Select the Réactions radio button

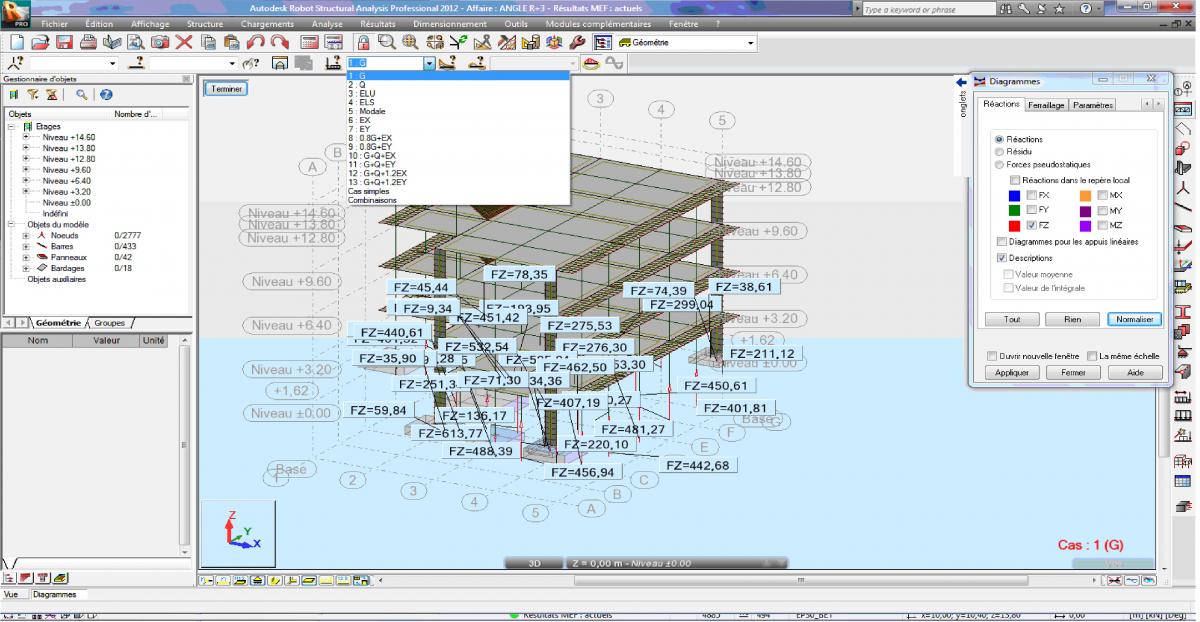click(999, 139)
